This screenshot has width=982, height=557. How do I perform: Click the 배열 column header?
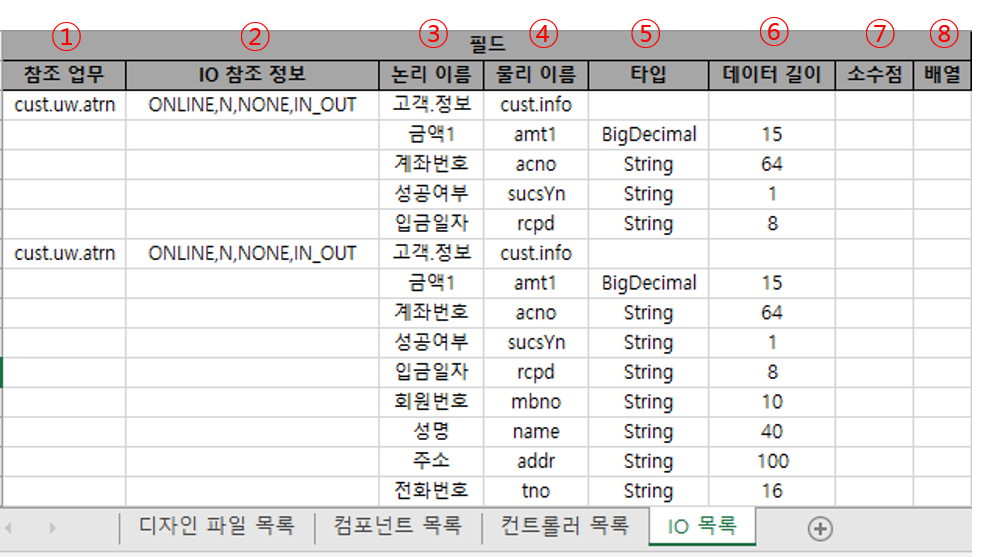coord(941,75)
